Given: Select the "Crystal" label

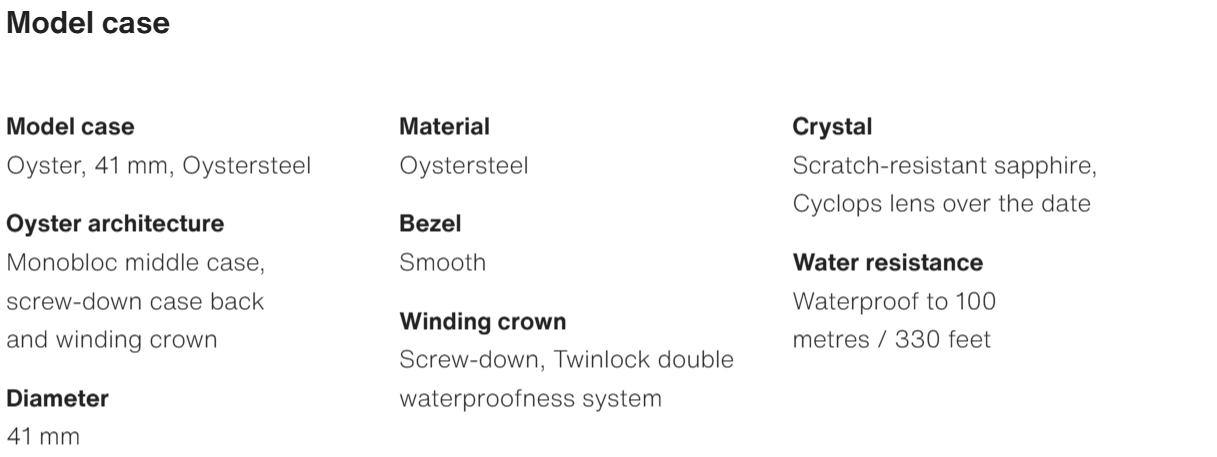Looking at the screenshot, I should tap(832, 127).
